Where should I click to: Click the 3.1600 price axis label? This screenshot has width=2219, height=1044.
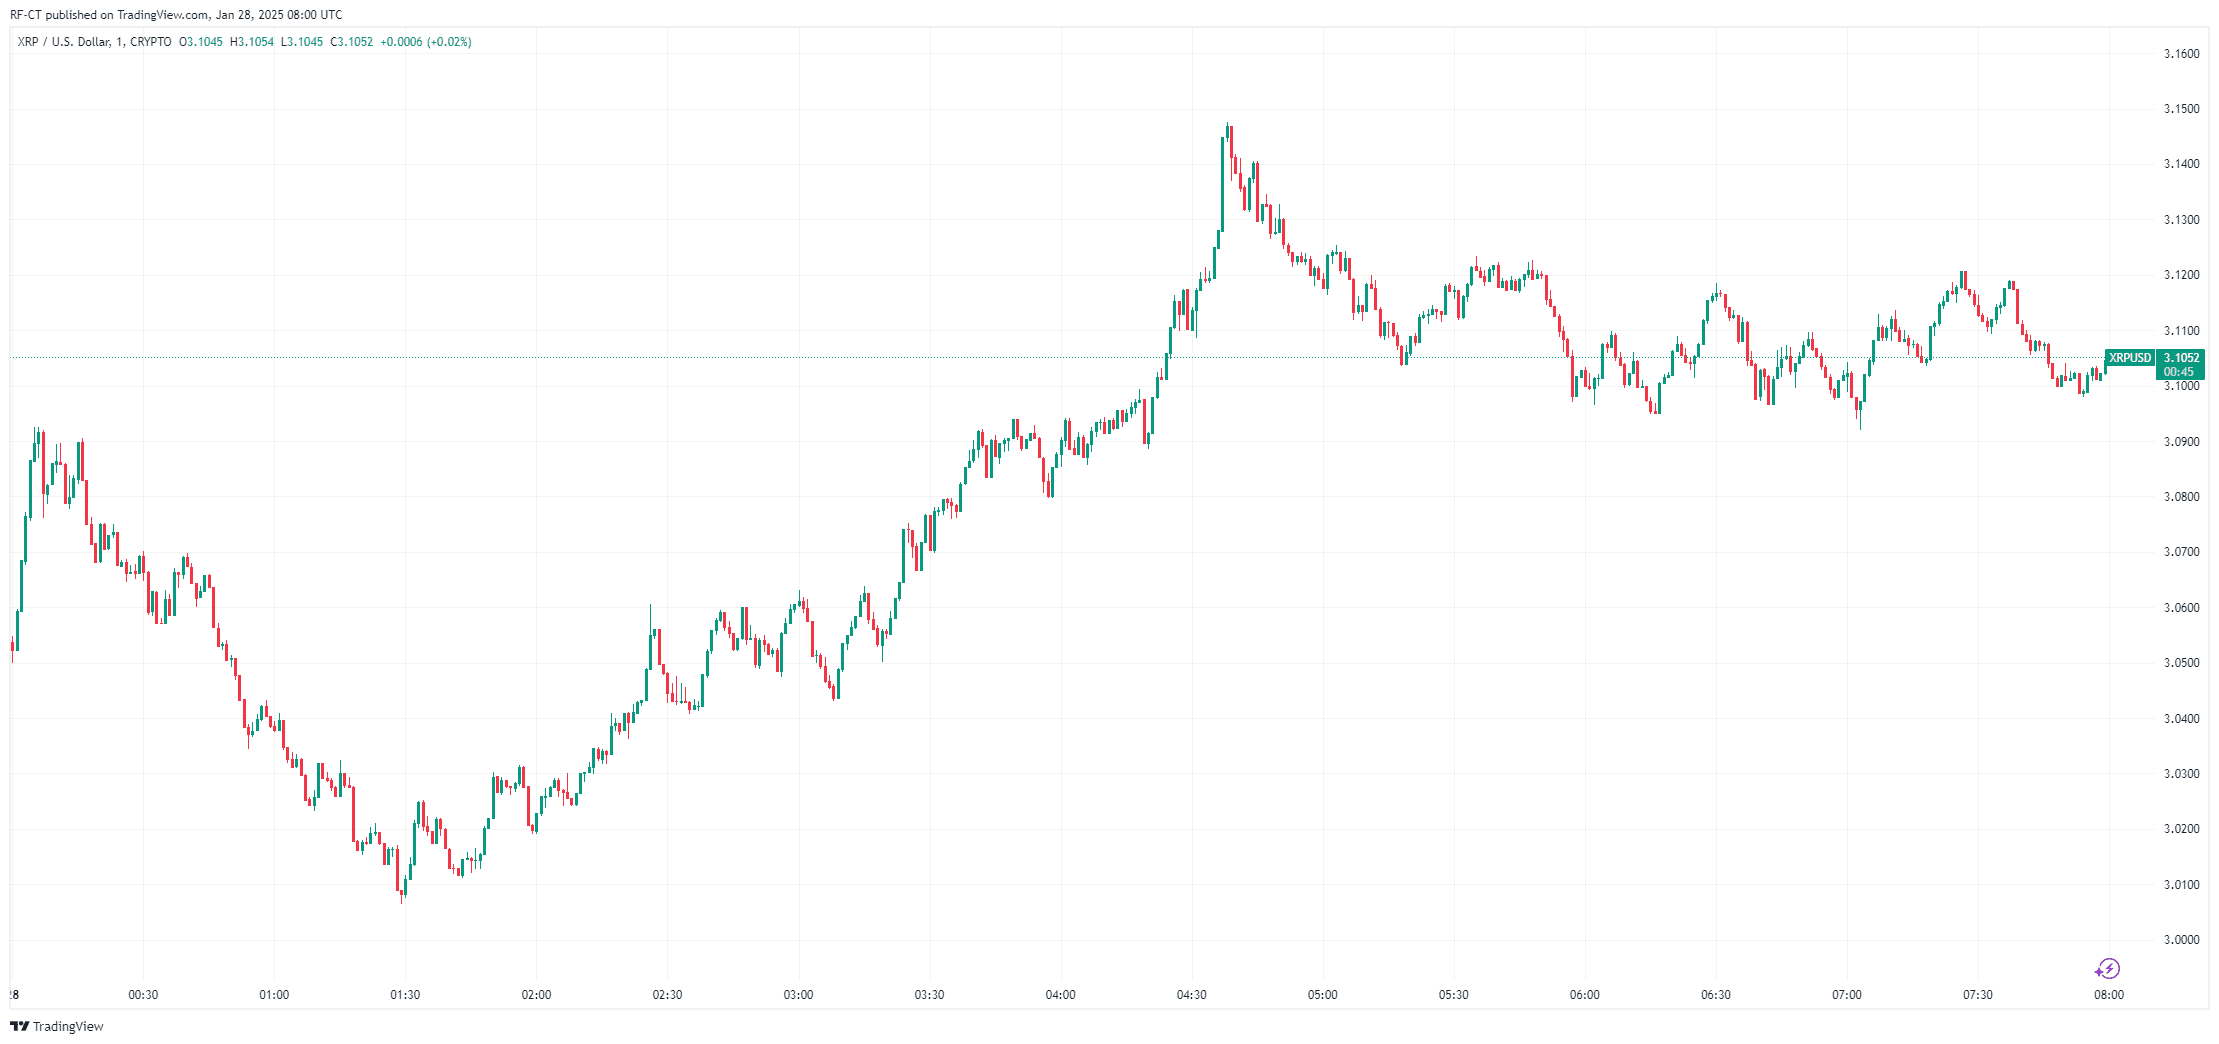[2181, 54]
